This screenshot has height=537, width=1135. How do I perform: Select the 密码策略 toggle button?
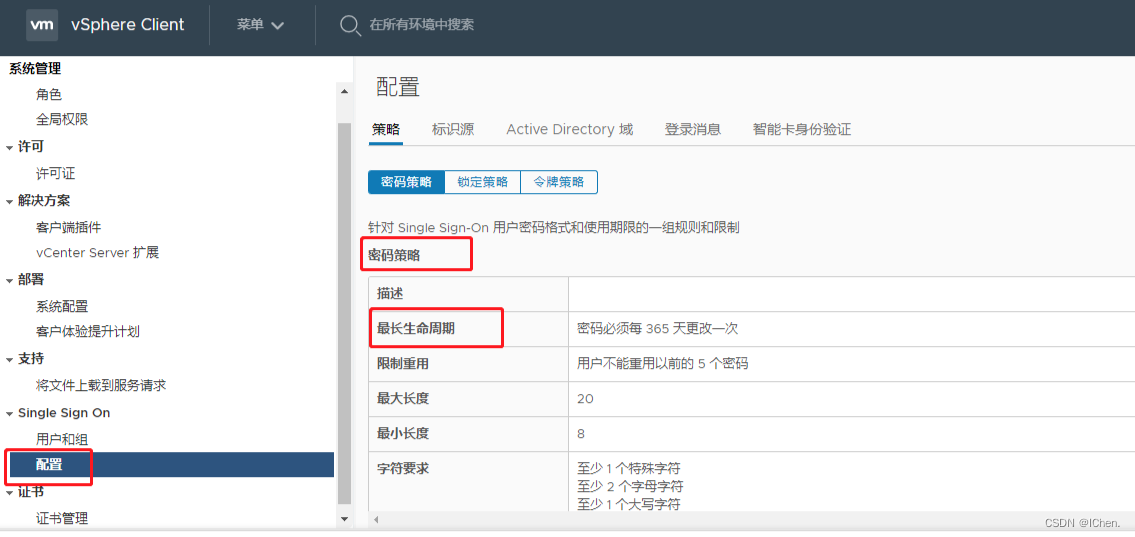pyautogui.click(x=406, y=182)
